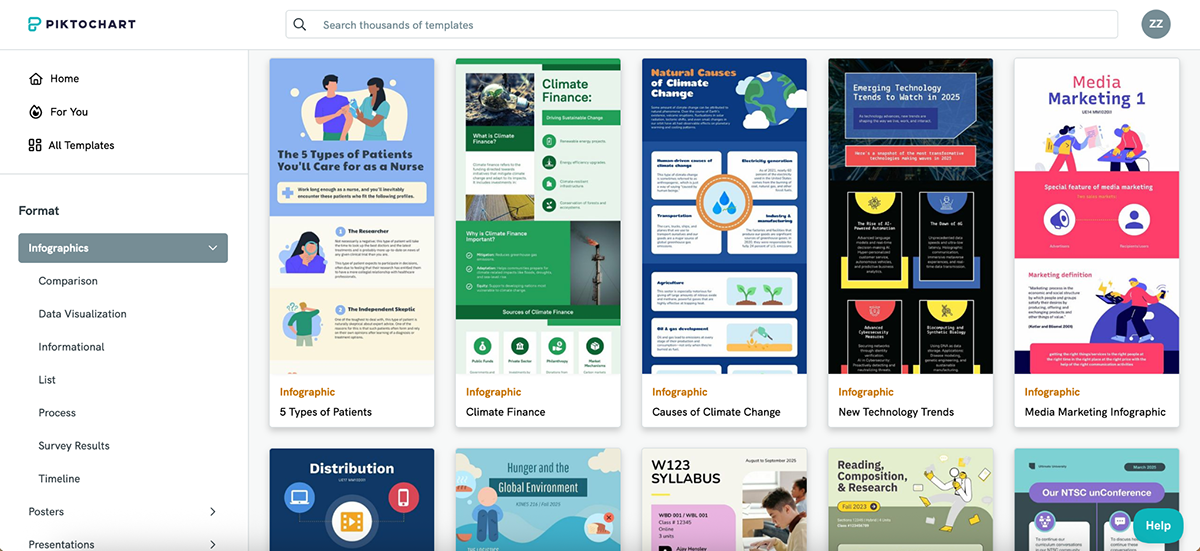The width and height of the screenshot is (1200, 551).
Task: Click the Format heading in sidebar
Action: (x=39, y=211)
